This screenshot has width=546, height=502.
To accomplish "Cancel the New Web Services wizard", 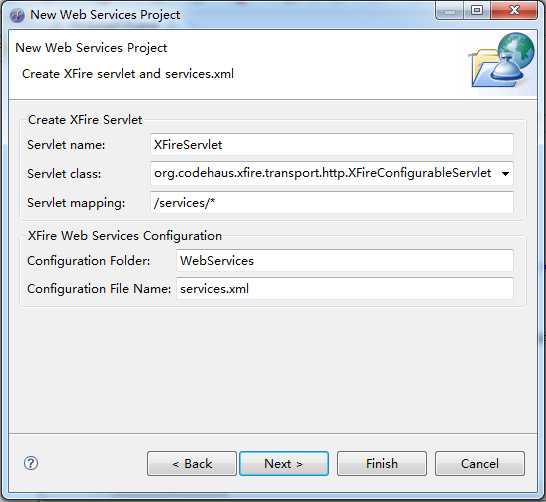I will tap(479, 463).
